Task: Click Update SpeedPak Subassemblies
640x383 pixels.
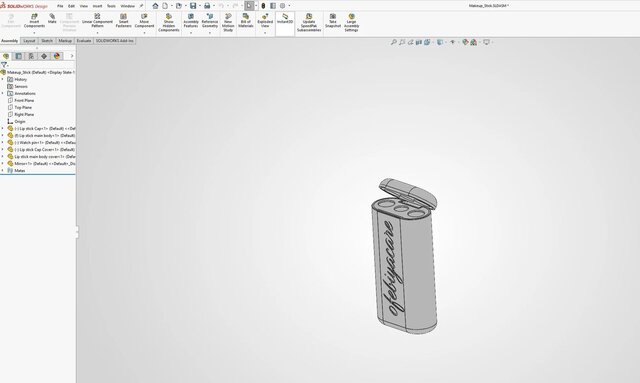Action: point(309,23)
